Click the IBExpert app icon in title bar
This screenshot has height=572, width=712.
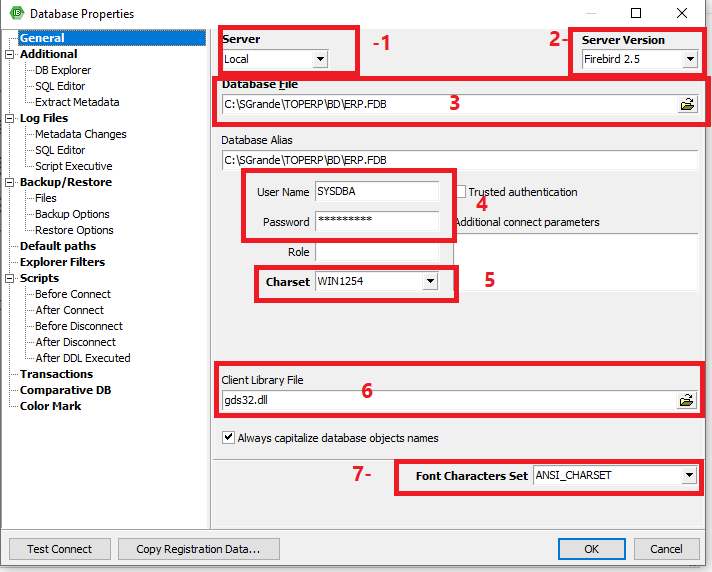click(15, 14)
